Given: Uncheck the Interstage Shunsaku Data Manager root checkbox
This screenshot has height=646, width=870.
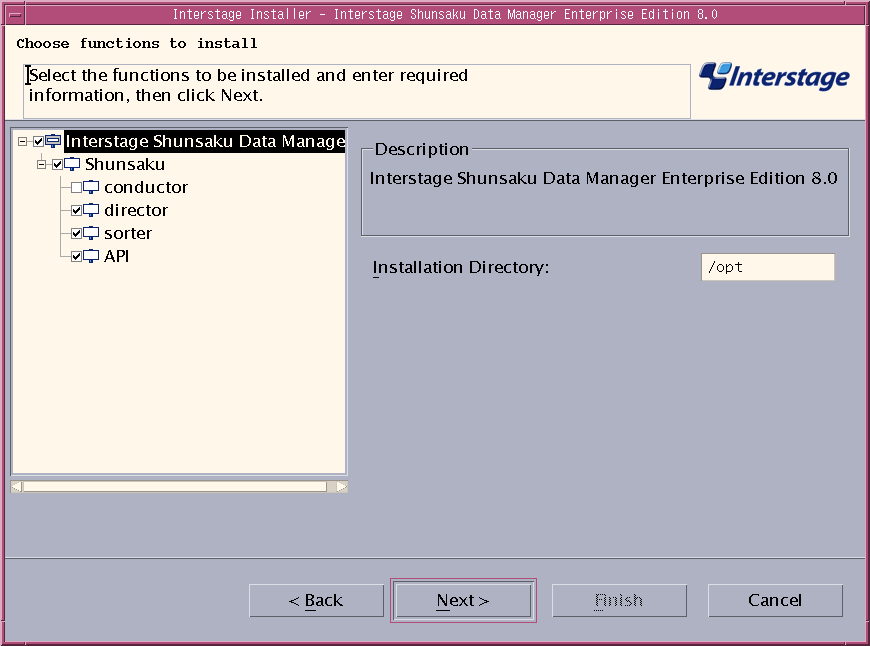Looking at the screenshot, I should (38, 142).
